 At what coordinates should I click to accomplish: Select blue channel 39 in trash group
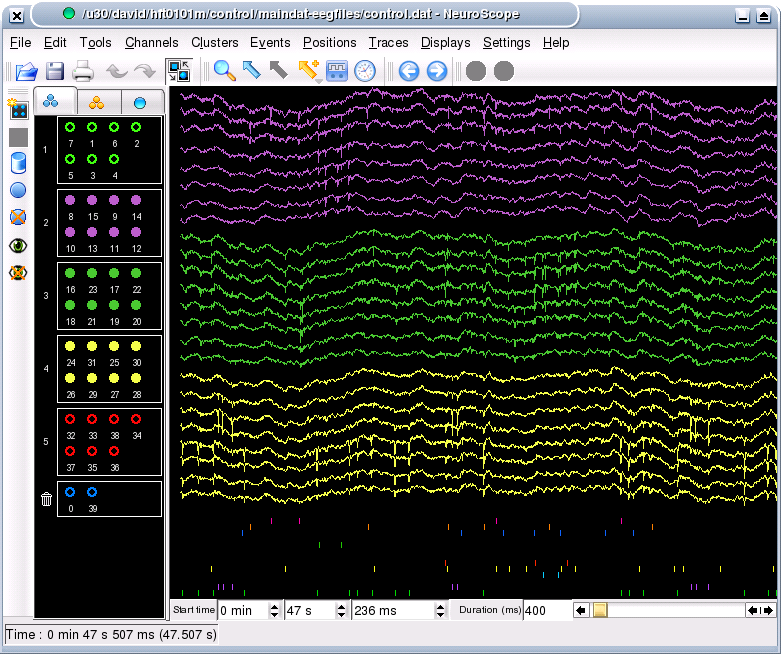pyautogui.click(x=92, y=492)
